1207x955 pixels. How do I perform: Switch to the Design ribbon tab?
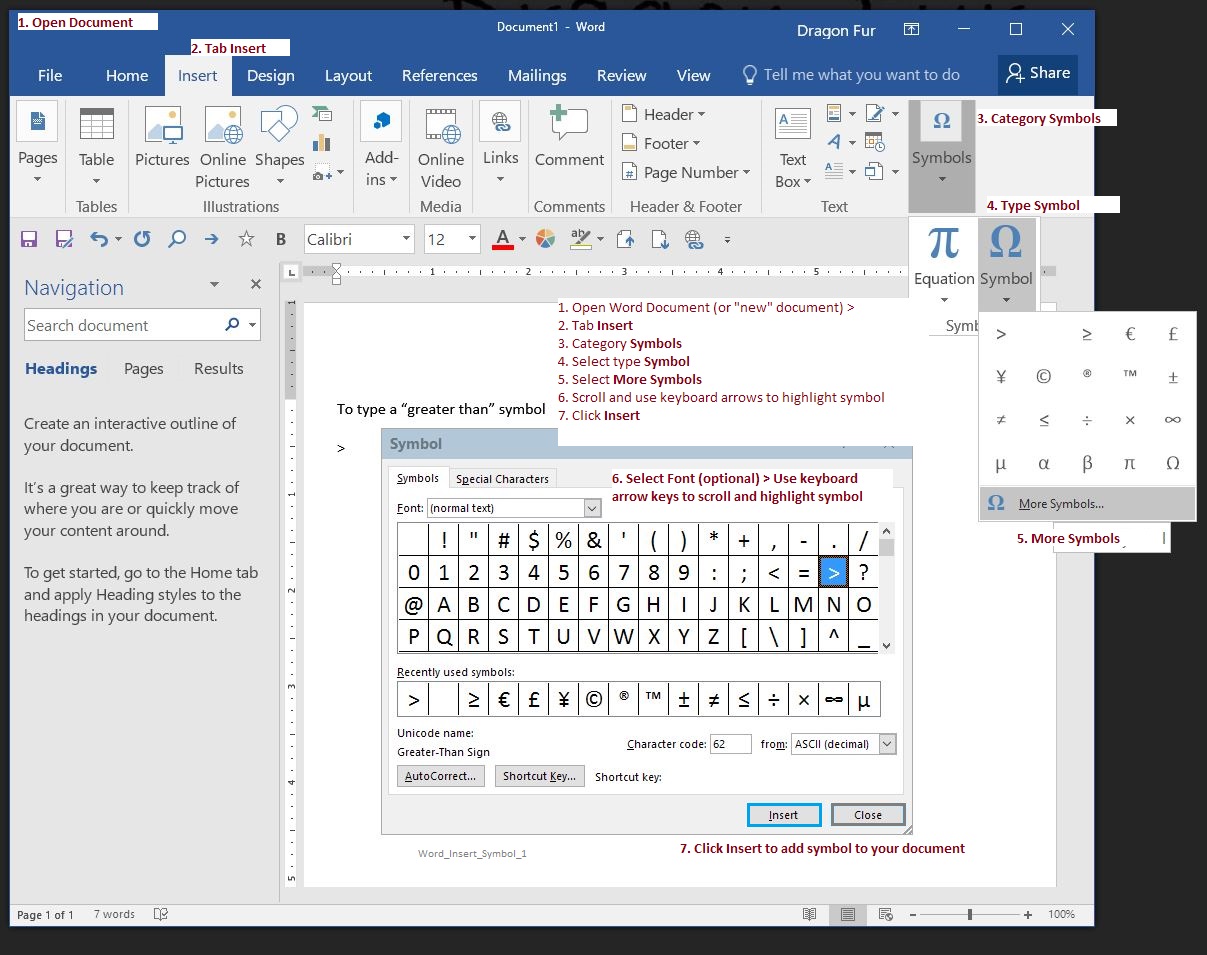[271, 75]
